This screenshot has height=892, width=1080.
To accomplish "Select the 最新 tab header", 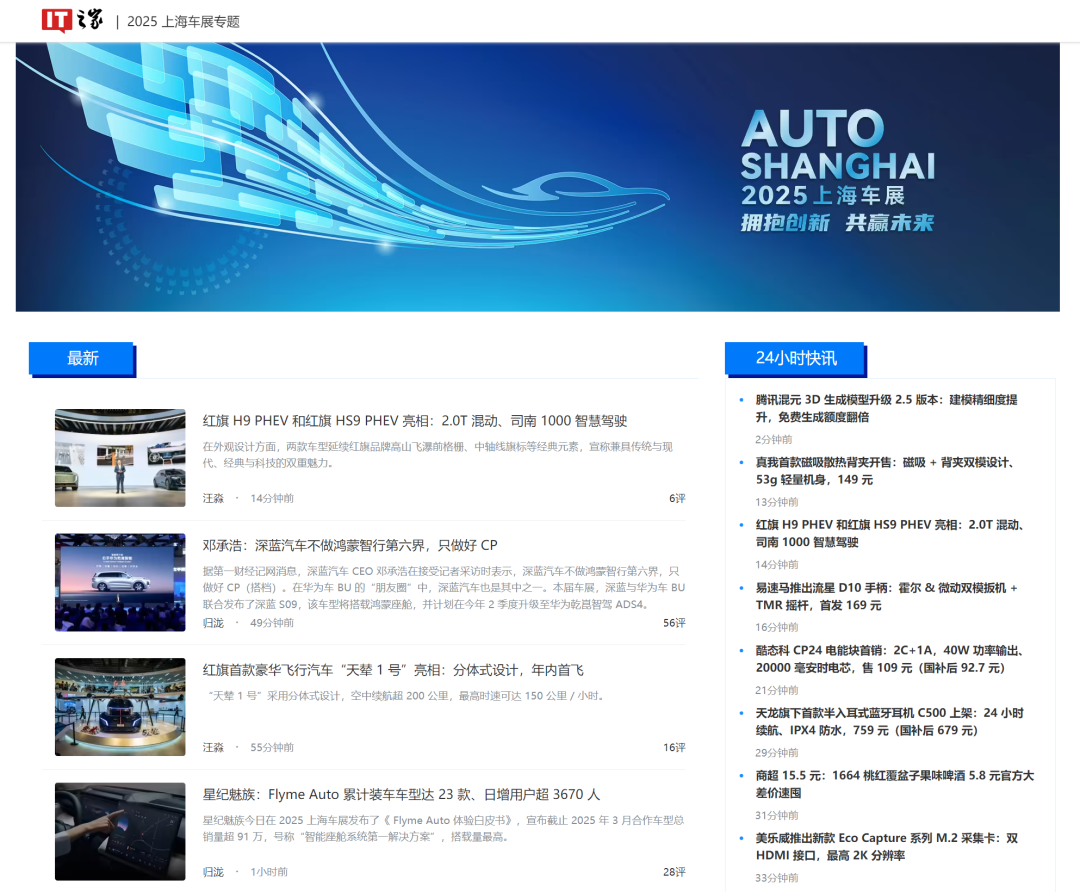I will pyautogui.click(x=82, y=358).
